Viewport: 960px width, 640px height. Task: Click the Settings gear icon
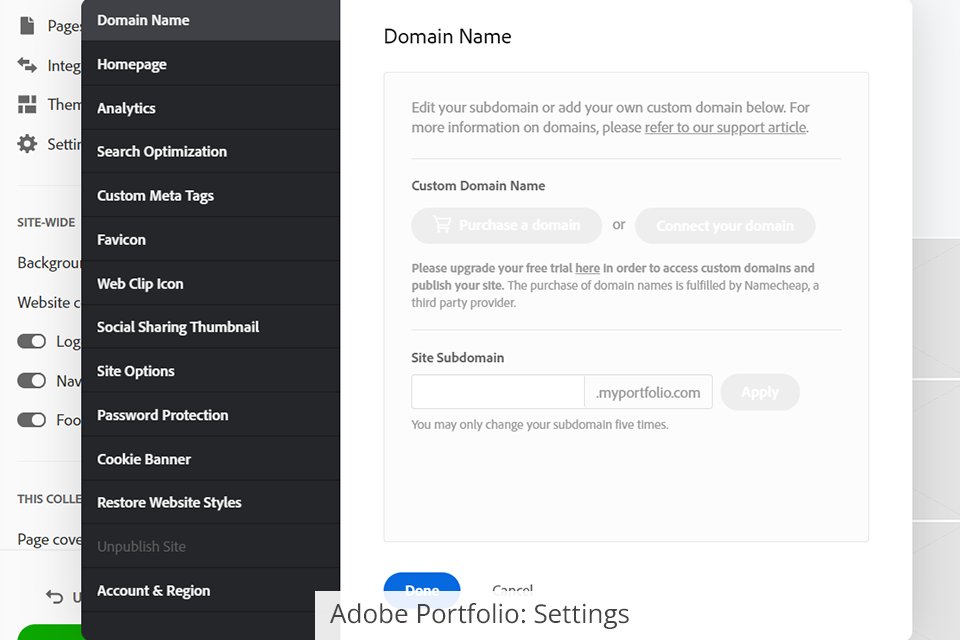coord(27,144)
